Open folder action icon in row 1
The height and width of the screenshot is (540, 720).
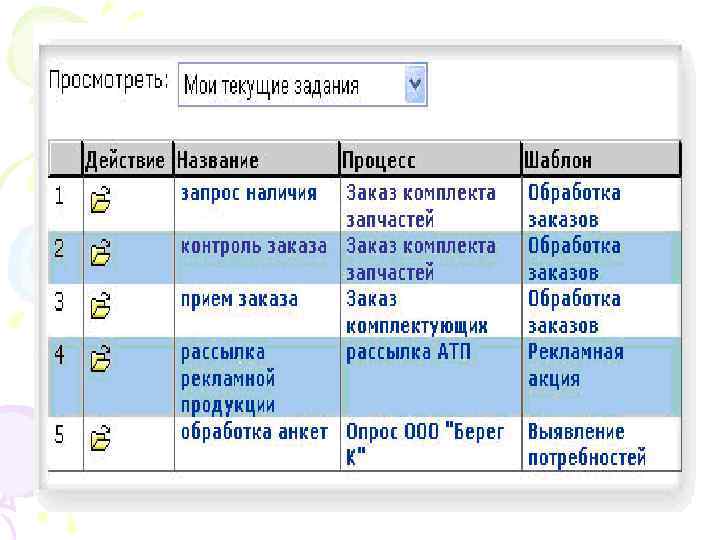click(101, 199)
